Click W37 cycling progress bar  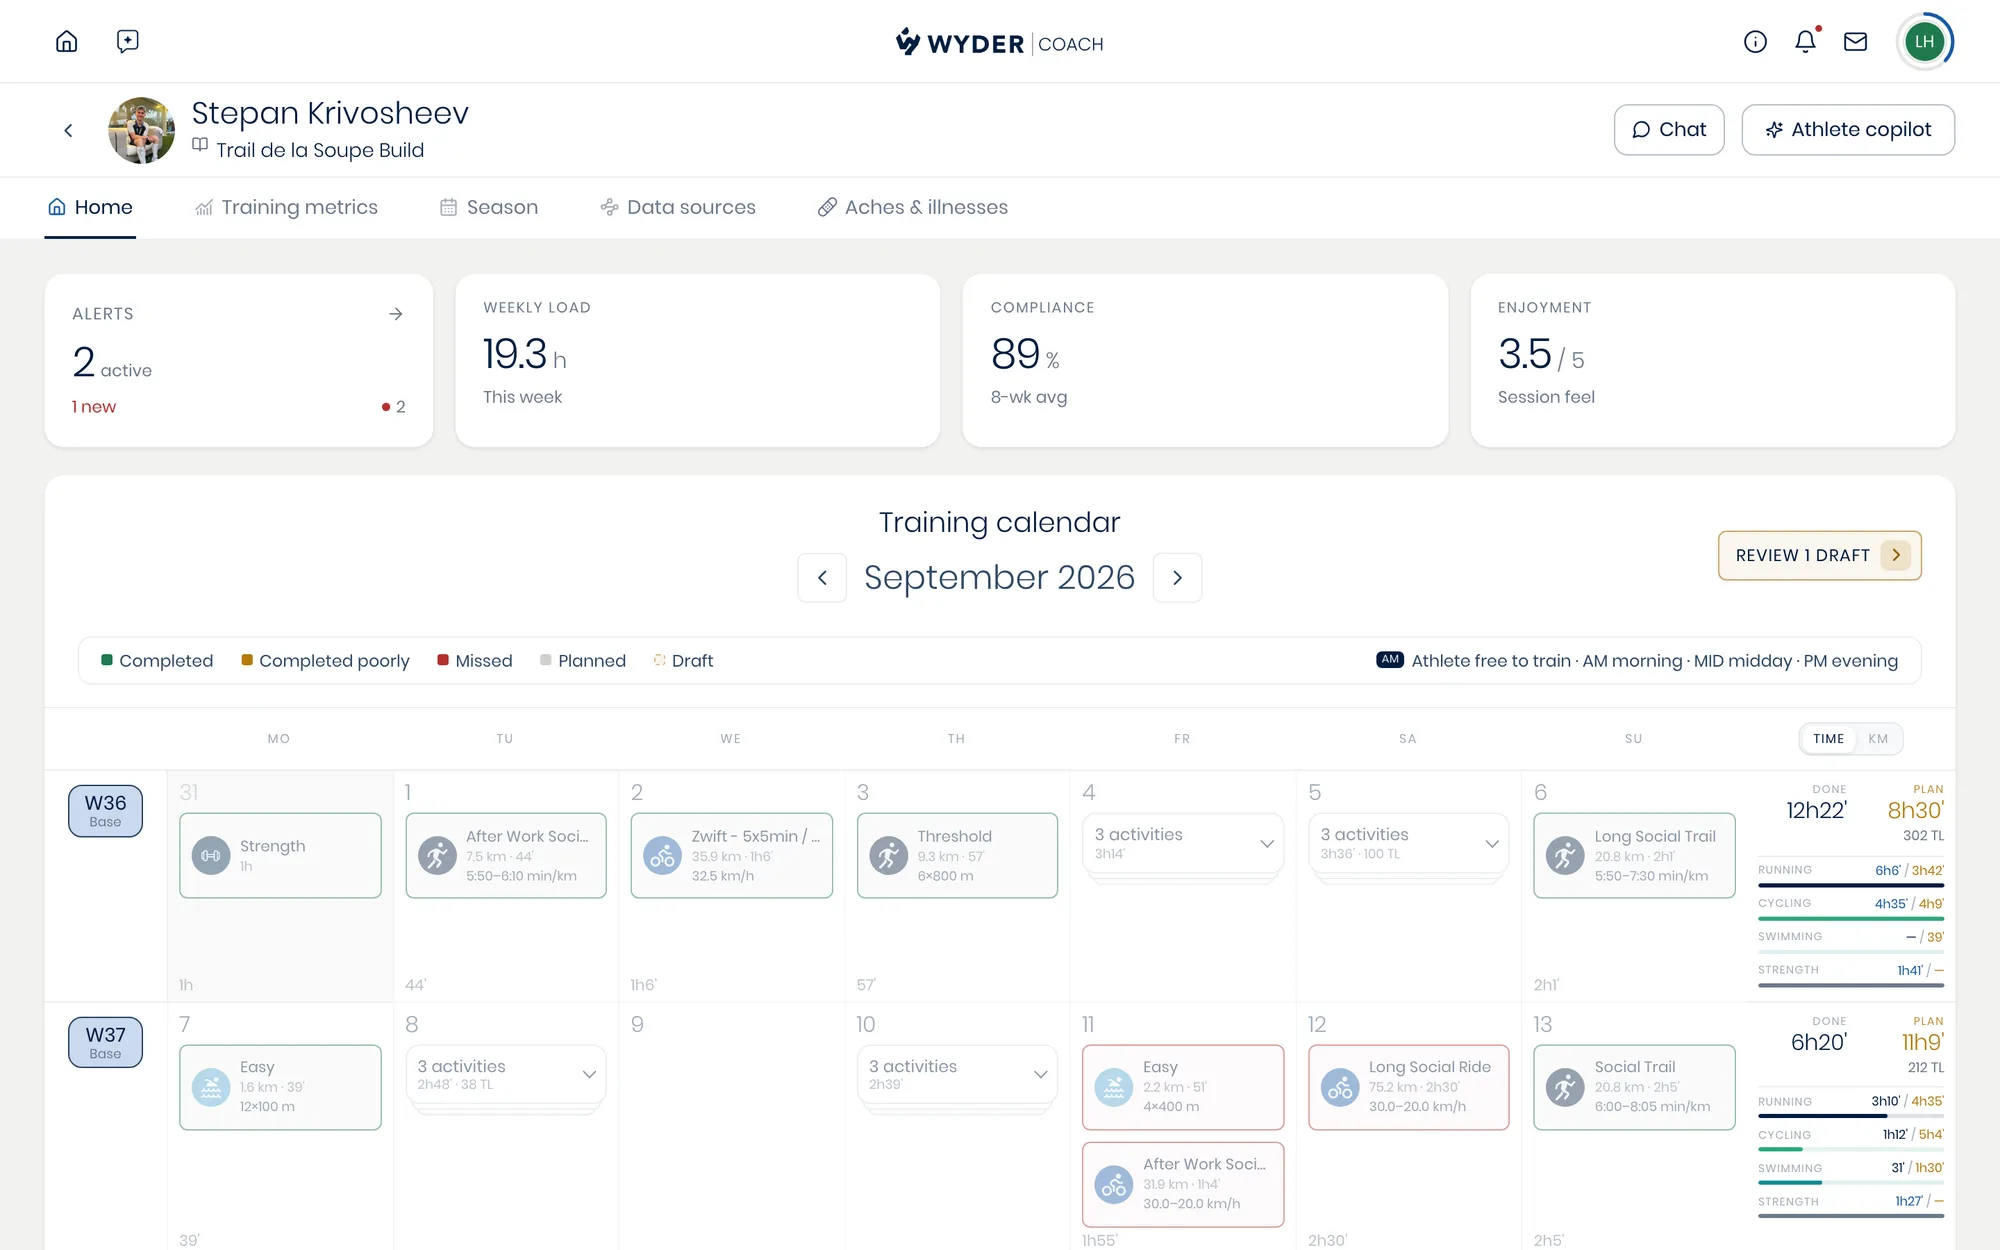pos(1851,1149)
